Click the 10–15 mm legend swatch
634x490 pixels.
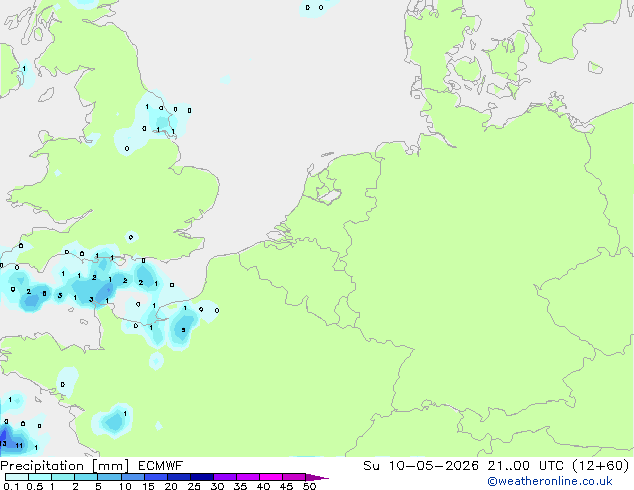click(x=132, y=477)
